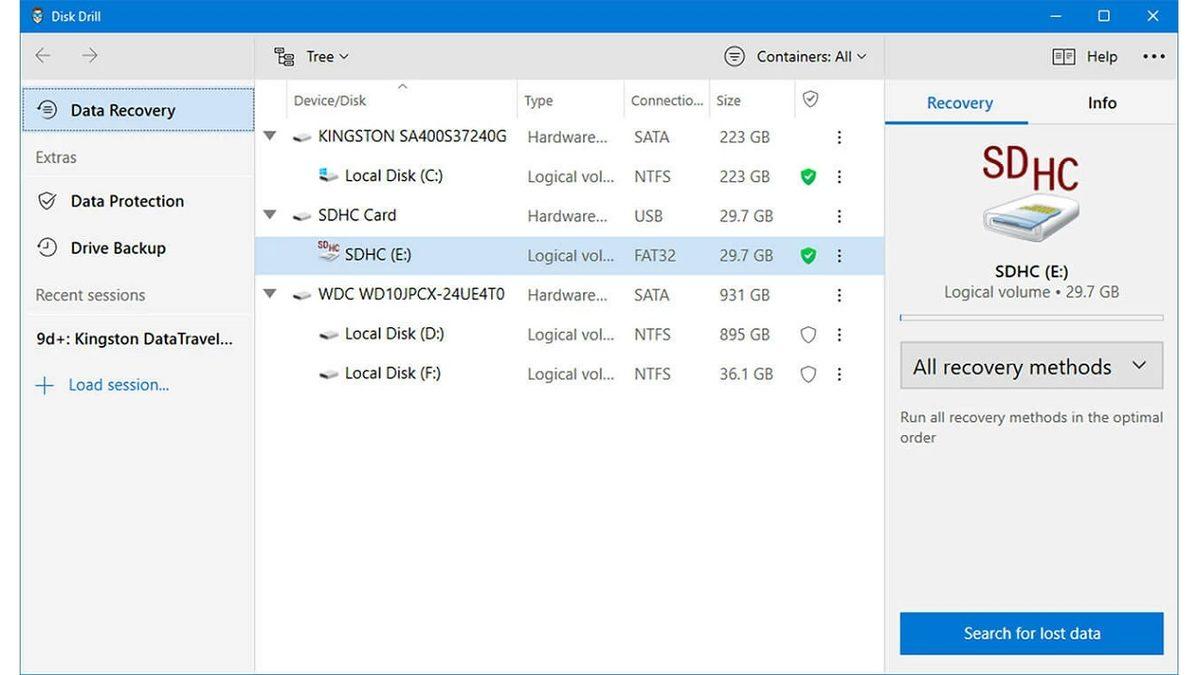Collapse the WDC WD10JPCX-24UE4T0 disk tree
1200x675 pixels.
tap(269, 295)
